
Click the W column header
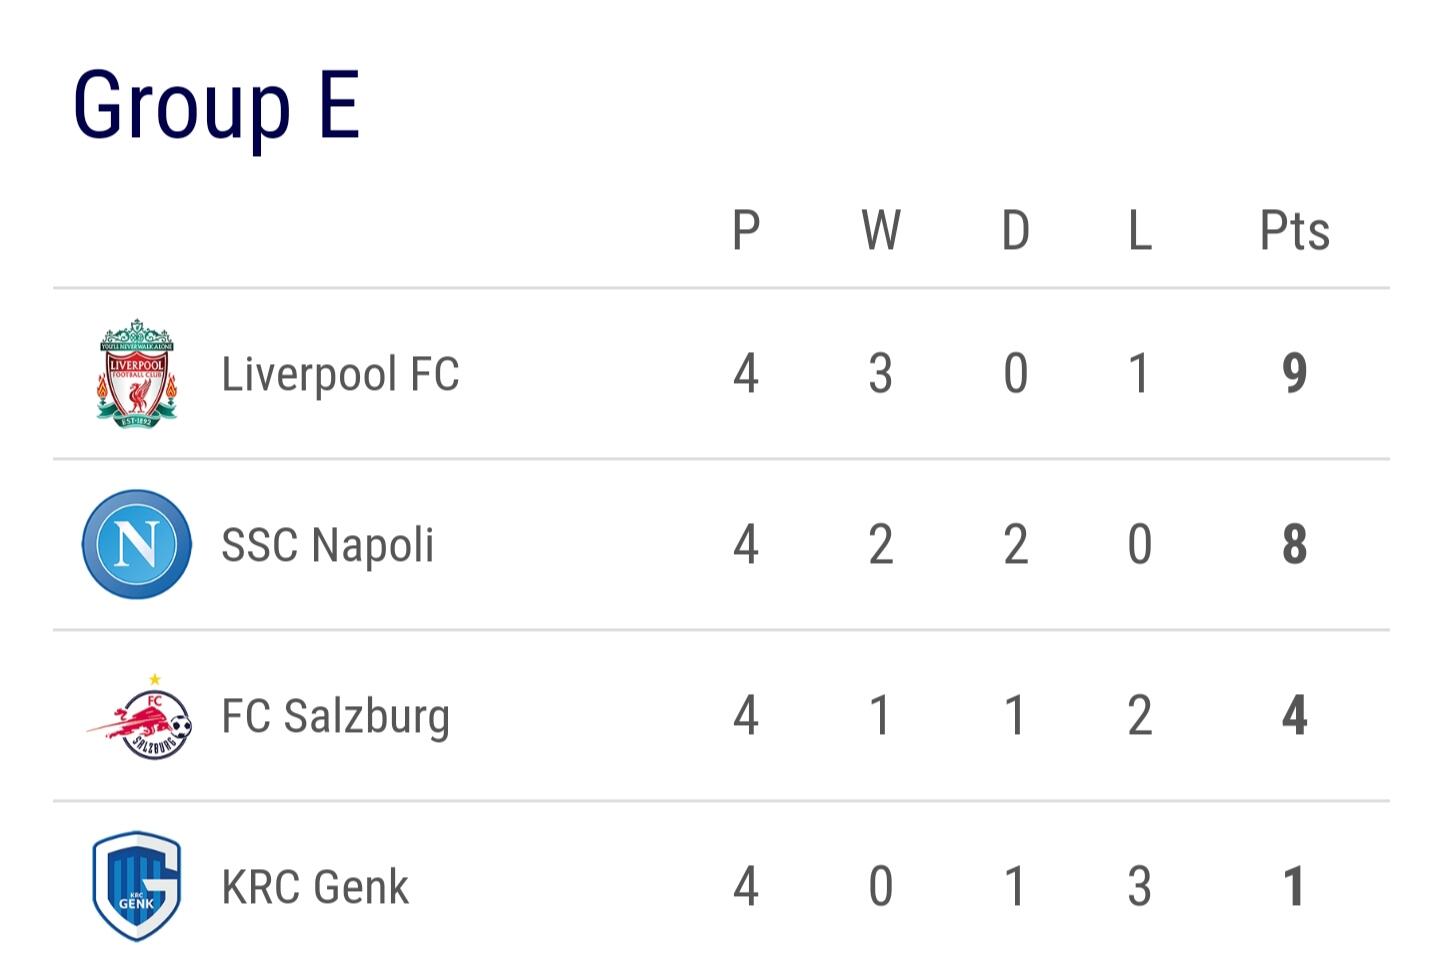(x=881, y=231)
